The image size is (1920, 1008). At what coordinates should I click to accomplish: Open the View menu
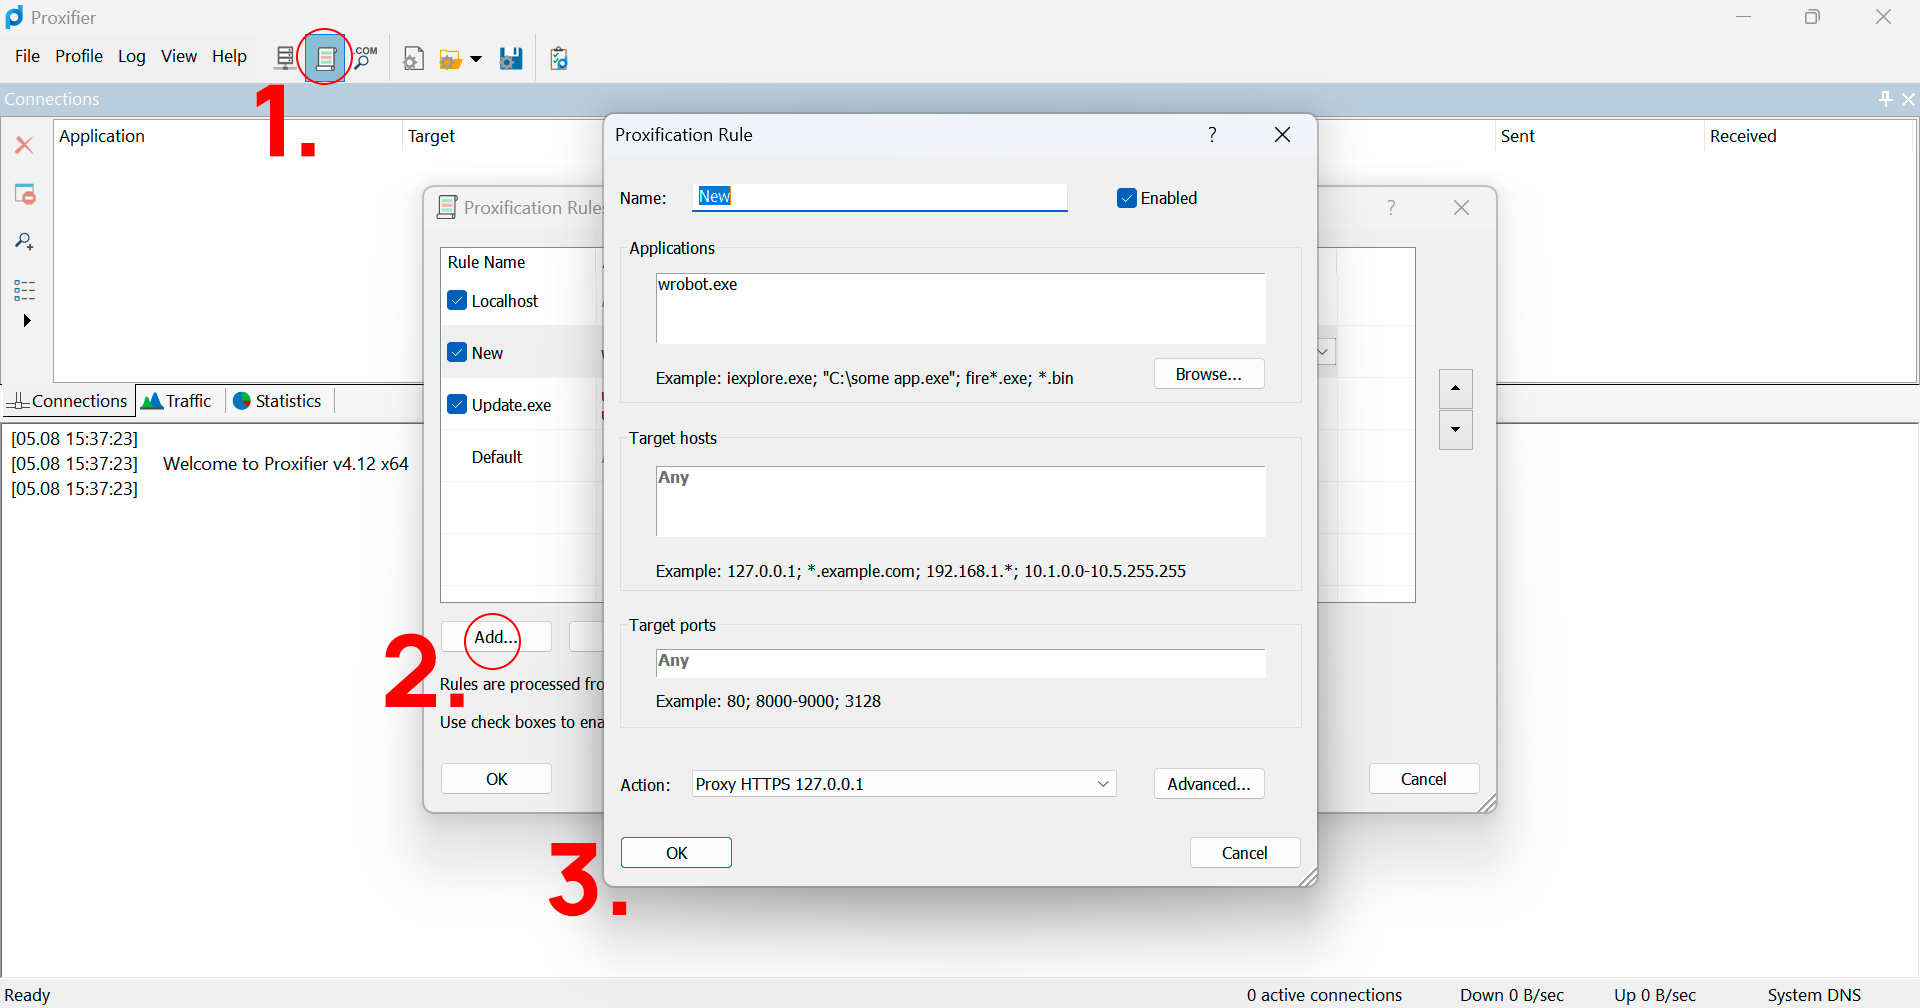pyautogui.click(x=179, y=56)
